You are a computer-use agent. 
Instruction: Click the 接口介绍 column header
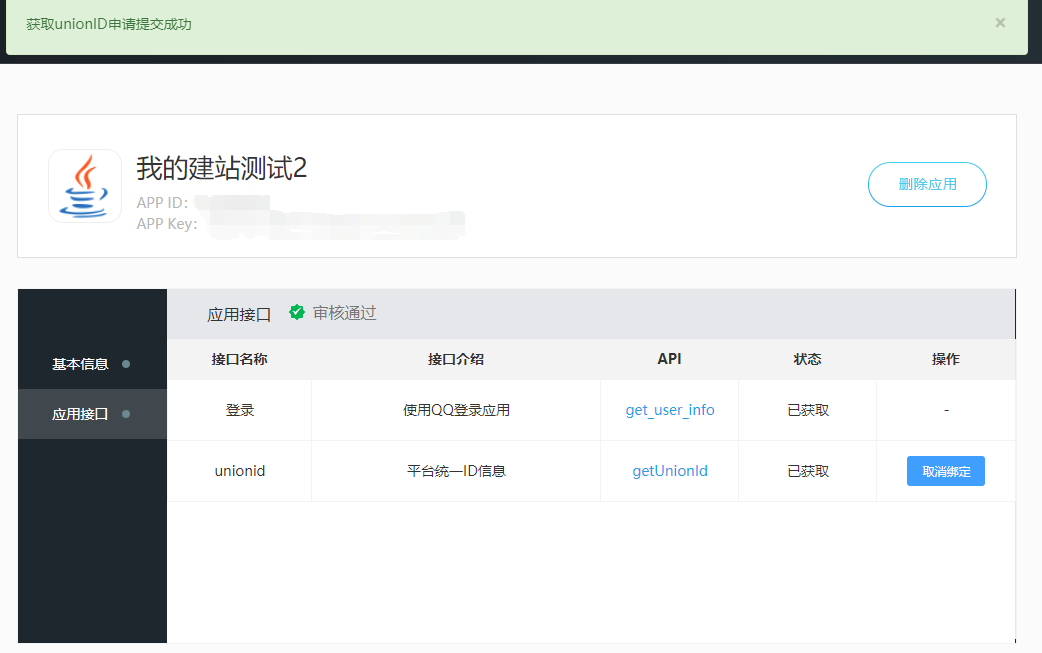(x=456, y=359)
